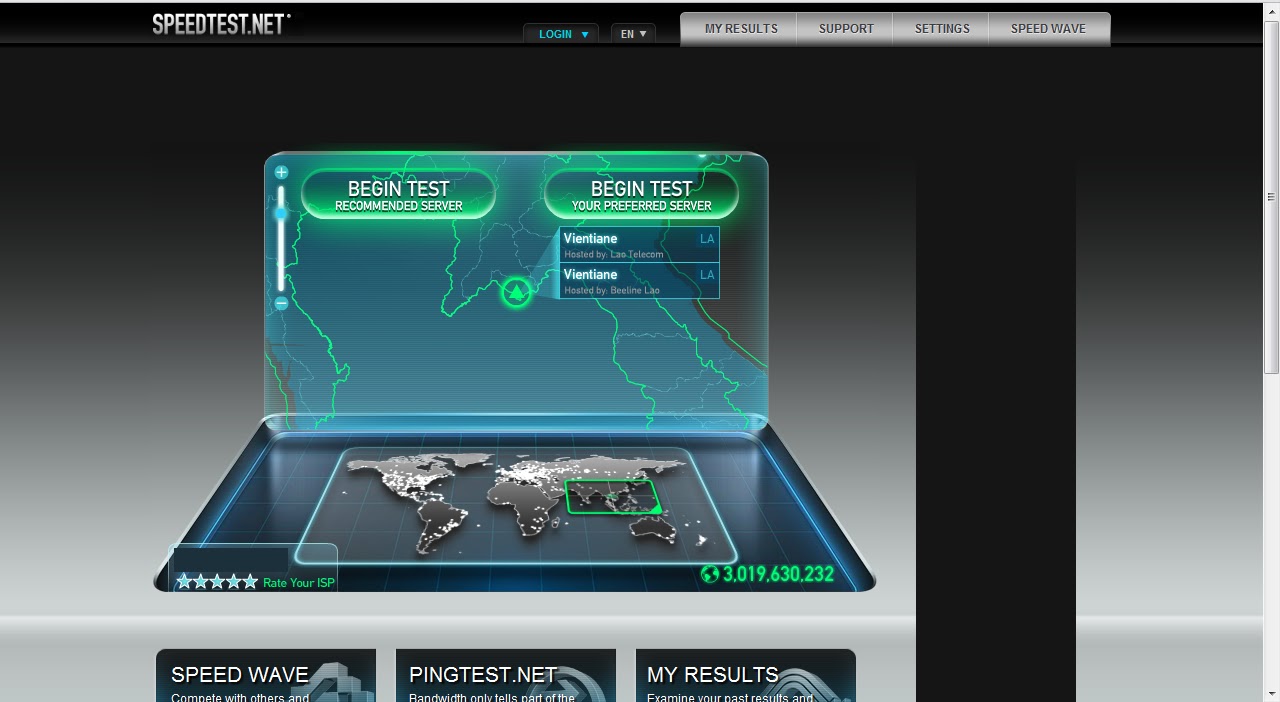Rate ISP with the third star

click(x=217, y=581)
